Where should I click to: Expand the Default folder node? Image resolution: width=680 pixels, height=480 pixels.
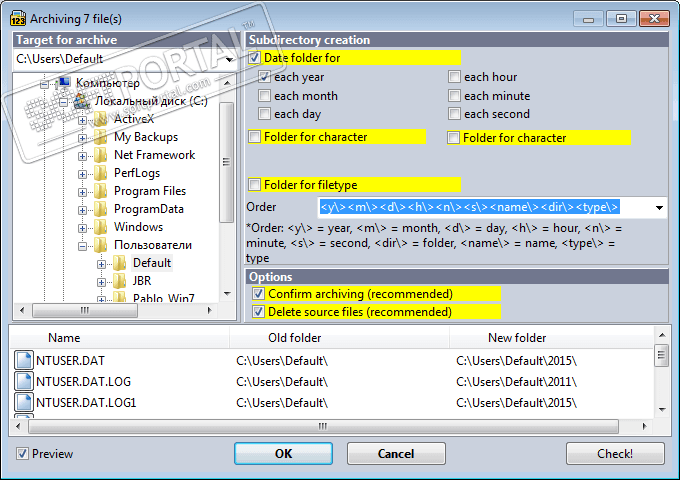pyautogui.click(x=101, y=264)
